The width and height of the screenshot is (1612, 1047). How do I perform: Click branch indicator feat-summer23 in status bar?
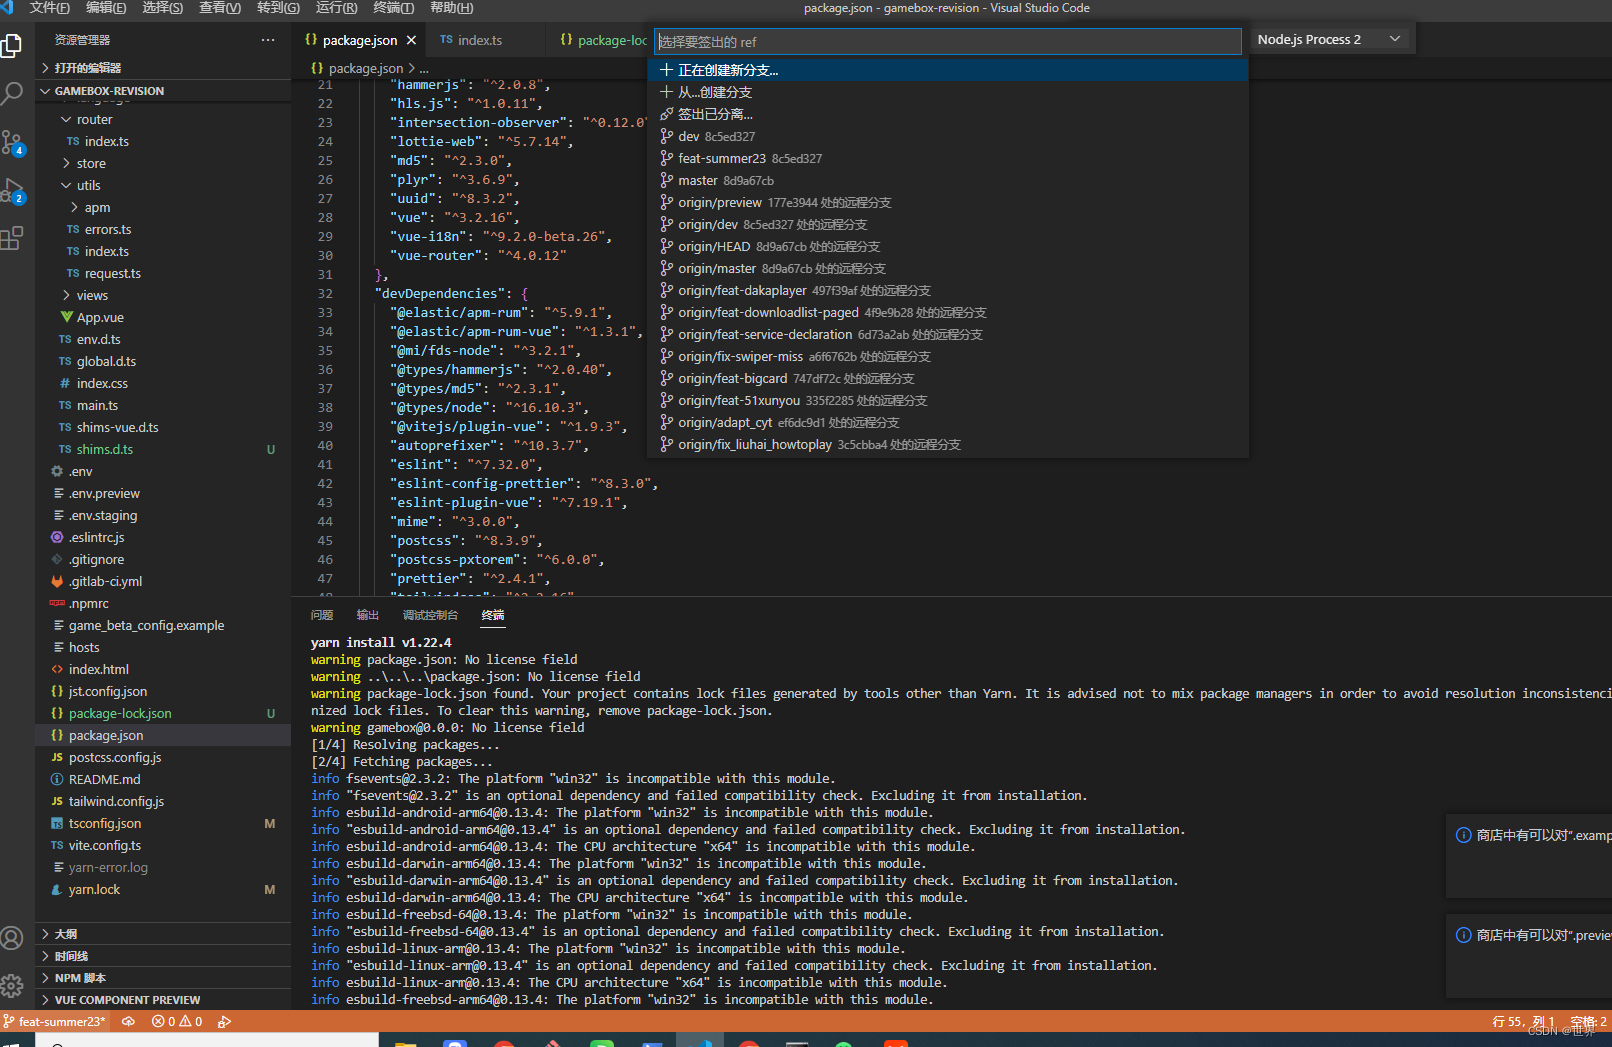(54, 1021)
